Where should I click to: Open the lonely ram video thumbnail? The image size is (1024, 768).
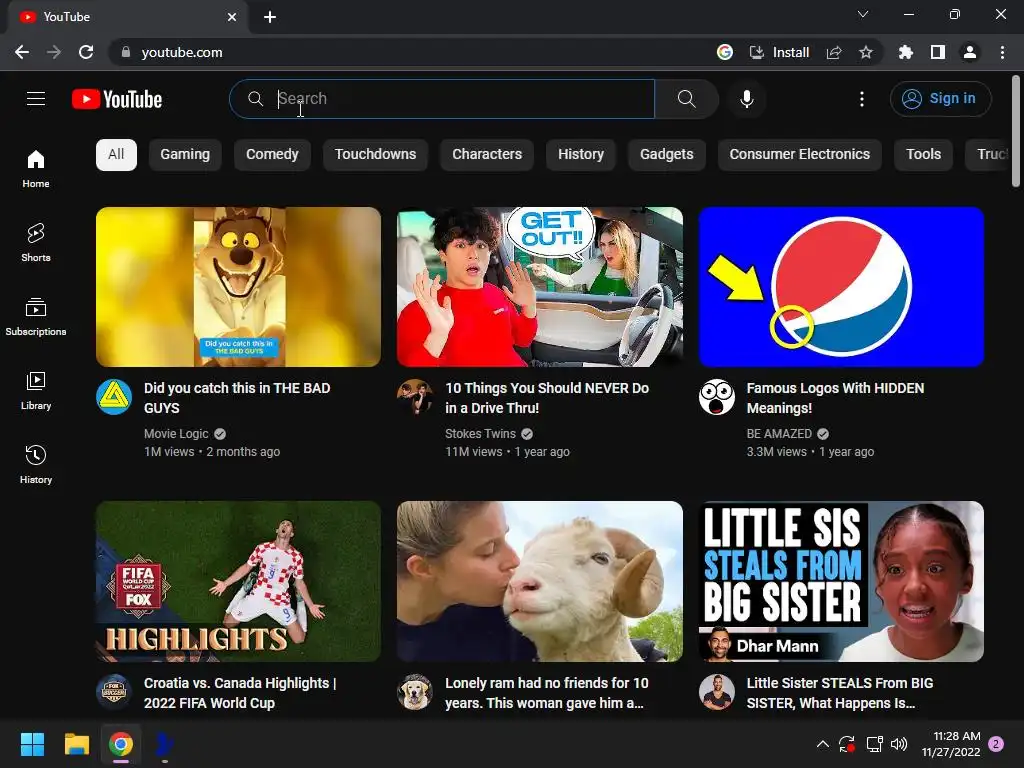pos(539,581)
